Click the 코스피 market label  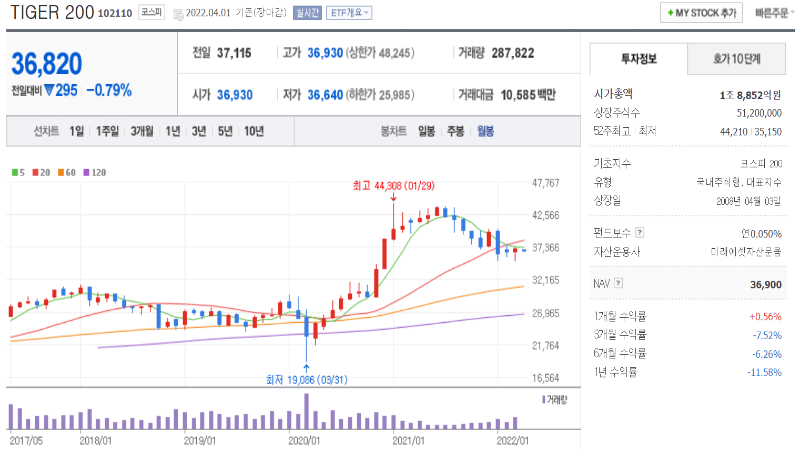pyautogui.click(x=152, y=12)
